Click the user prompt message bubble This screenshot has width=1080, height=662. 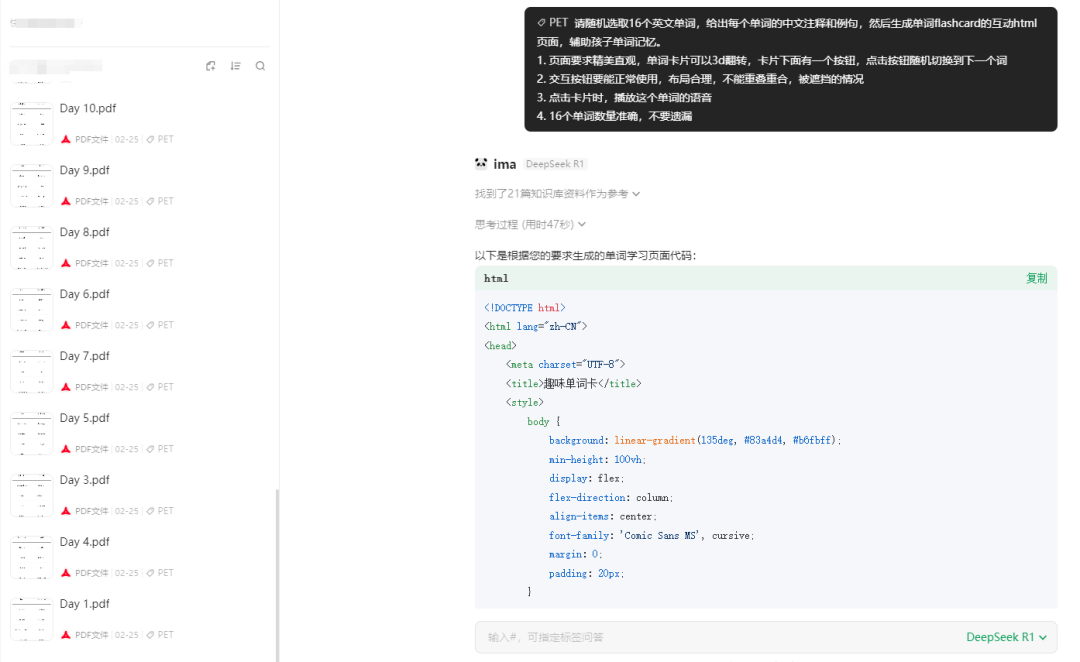coord(791,69)
